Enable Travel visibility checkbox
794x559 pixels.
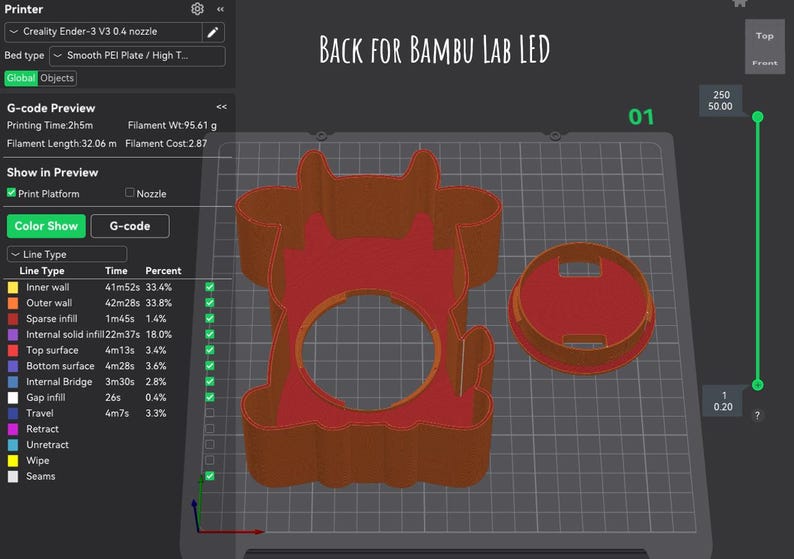(210, 413)
